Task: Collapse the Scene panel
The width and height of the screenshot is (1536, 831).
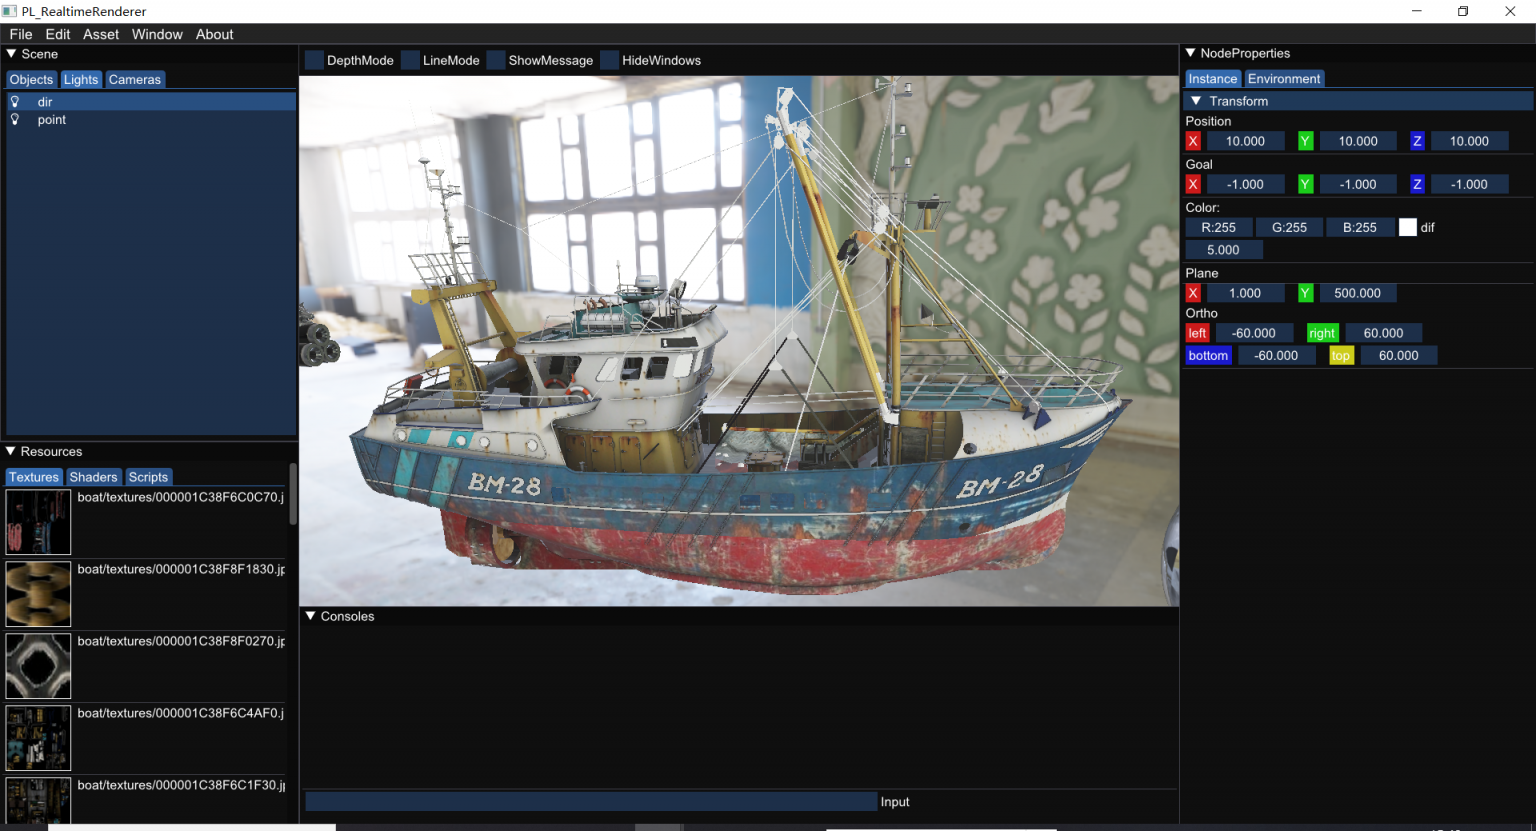Action: coord(12,54)
